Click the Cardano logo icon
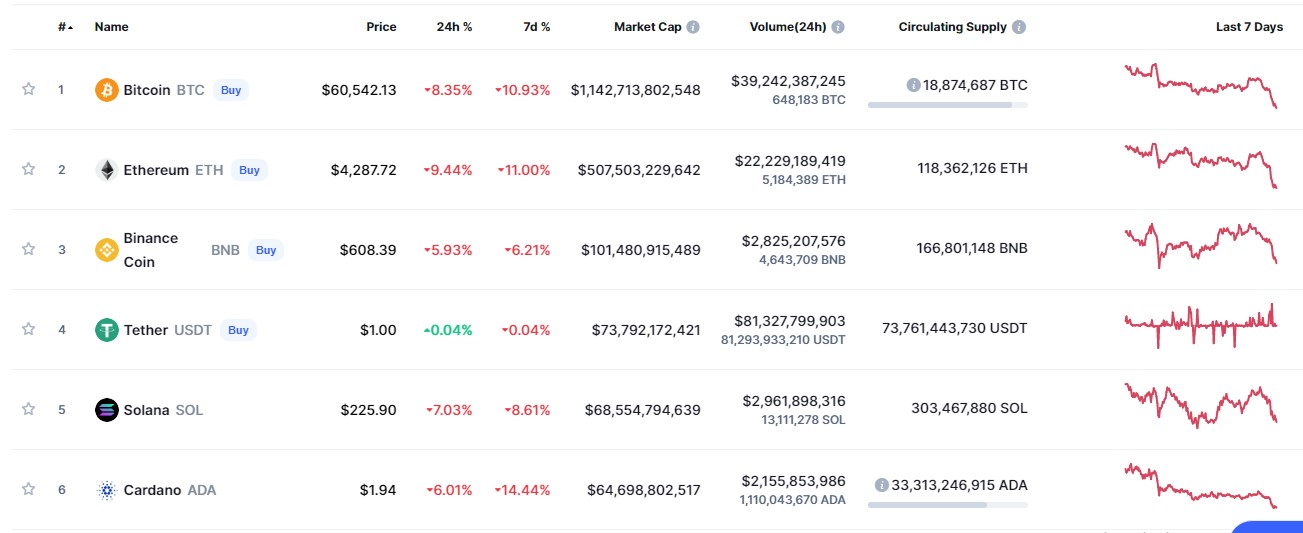 tap(106, 490)
